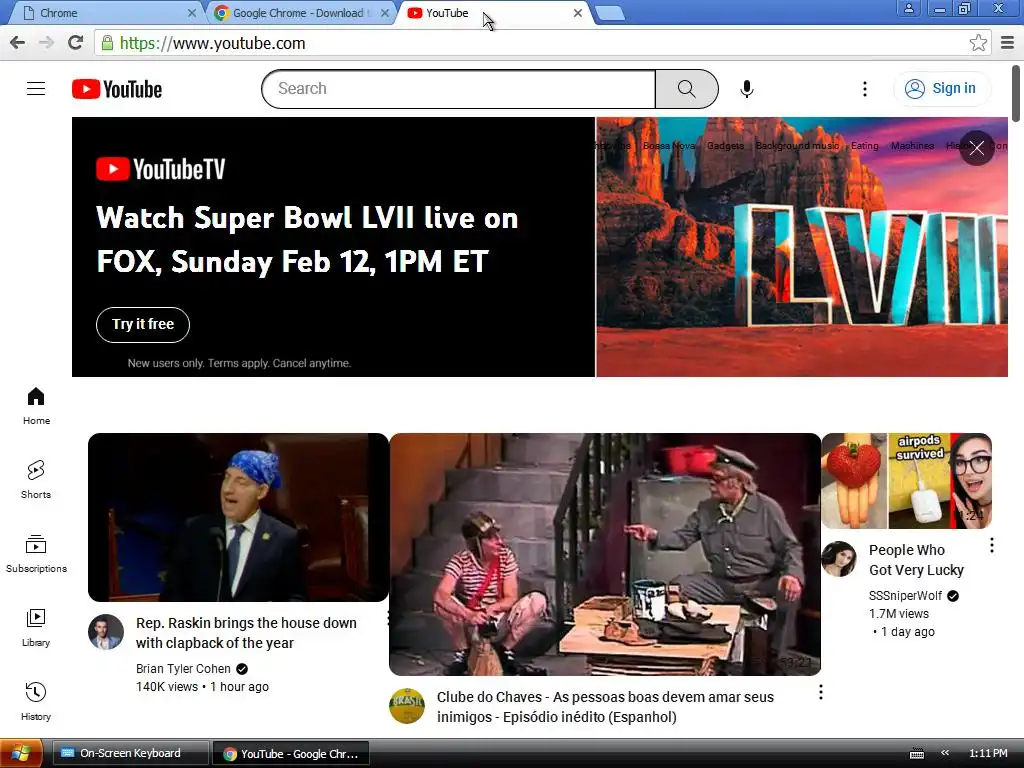
Task: Start voice search with microphone icon
Action: 746,89
